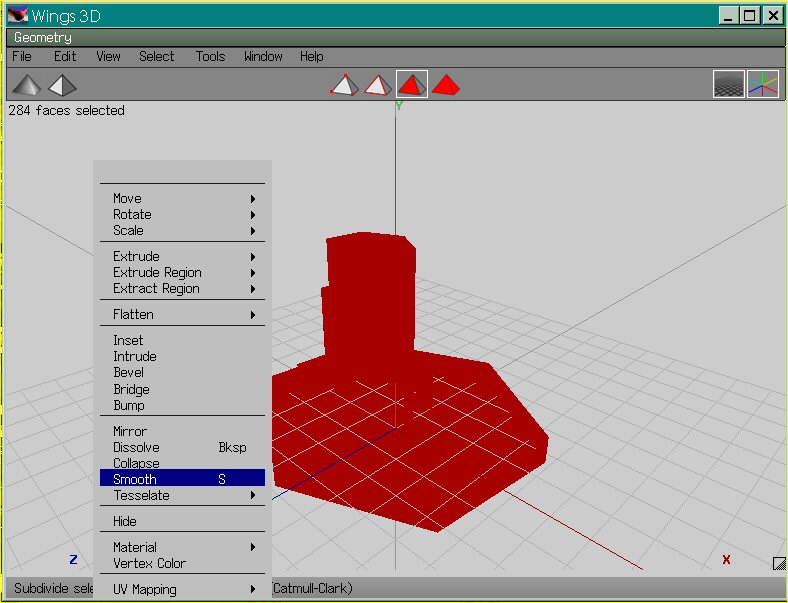Click Bevel in the face menu
The image size is (788, 603).
(129, 373)
